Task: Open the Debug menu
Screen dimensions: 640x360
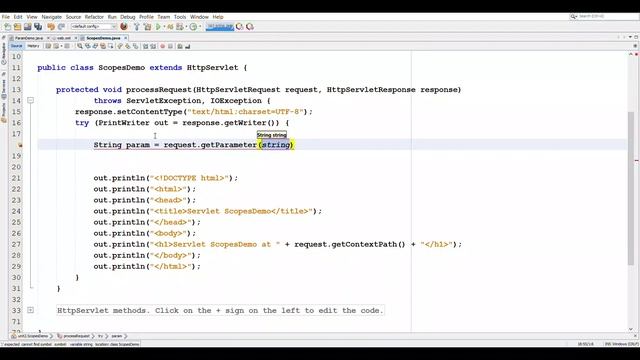Action: pos(128,17)
